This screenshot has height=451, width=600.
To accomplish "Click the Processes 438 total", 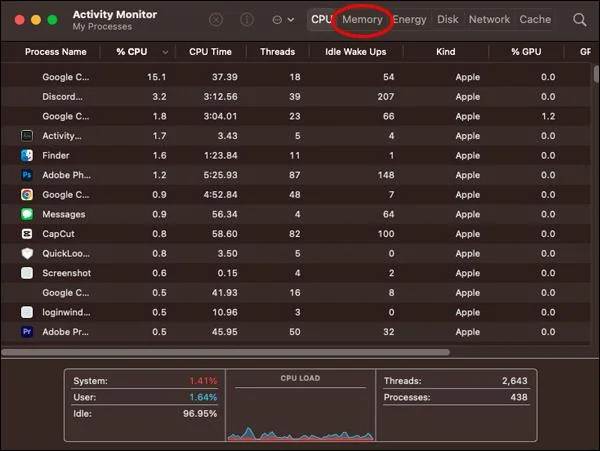I will tap(519, 397).
